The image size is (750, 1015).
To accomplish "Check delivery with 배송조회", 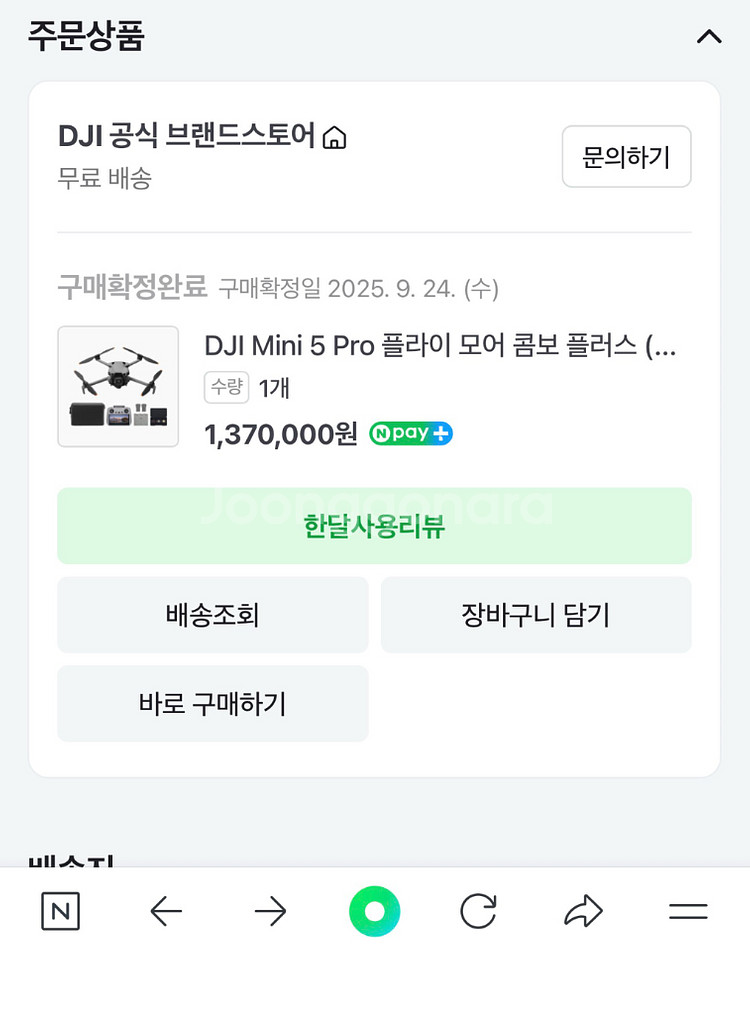I will (x=213, y=615).
